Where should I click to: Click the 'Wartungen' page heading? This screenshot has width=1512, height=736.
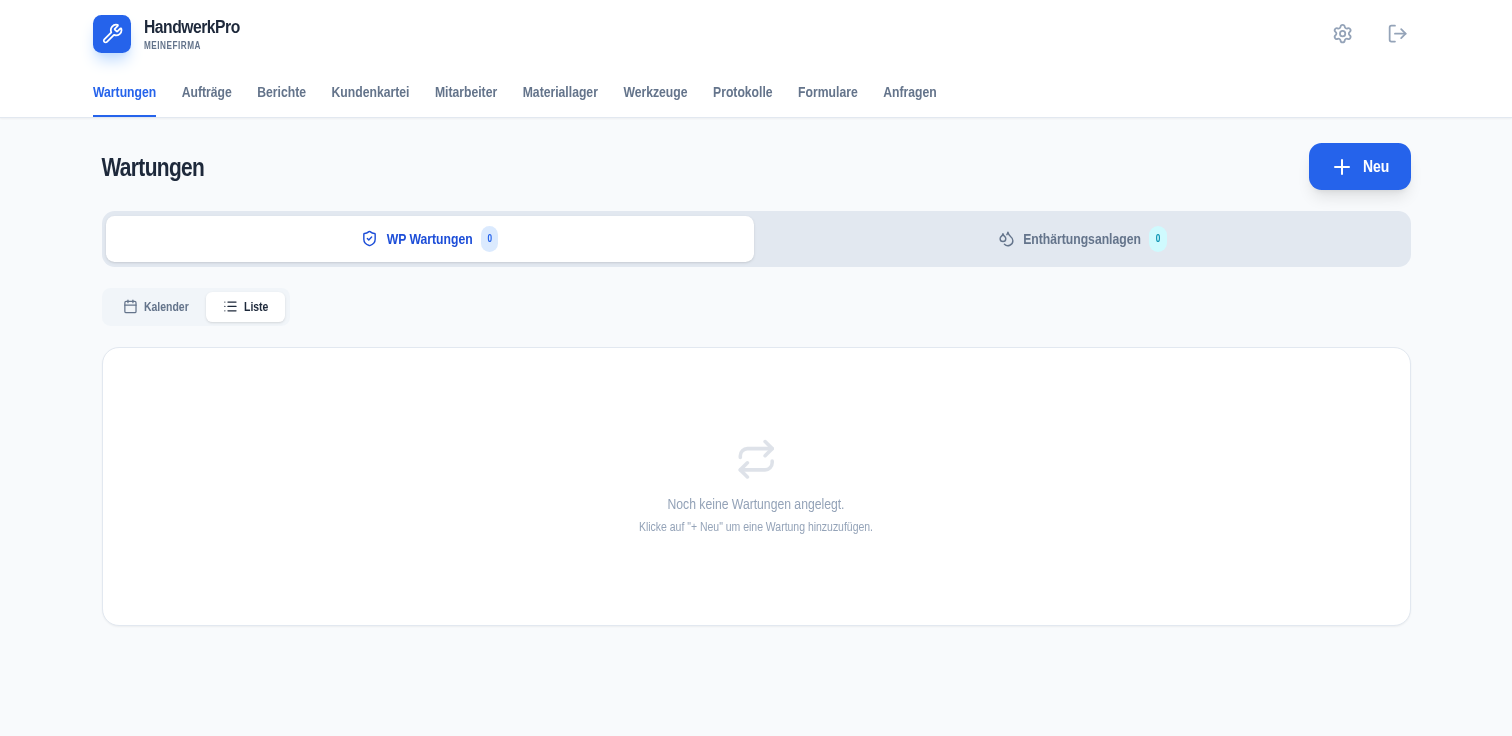153,167
